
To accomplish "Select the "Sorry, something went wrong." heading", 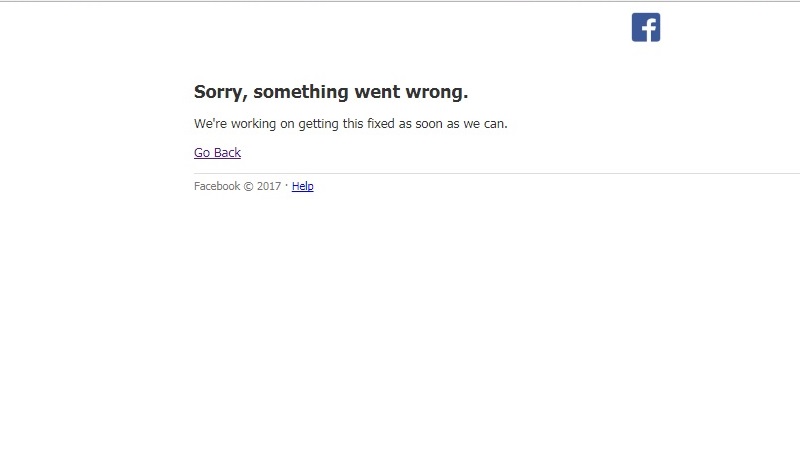I will tap(331, 92).
